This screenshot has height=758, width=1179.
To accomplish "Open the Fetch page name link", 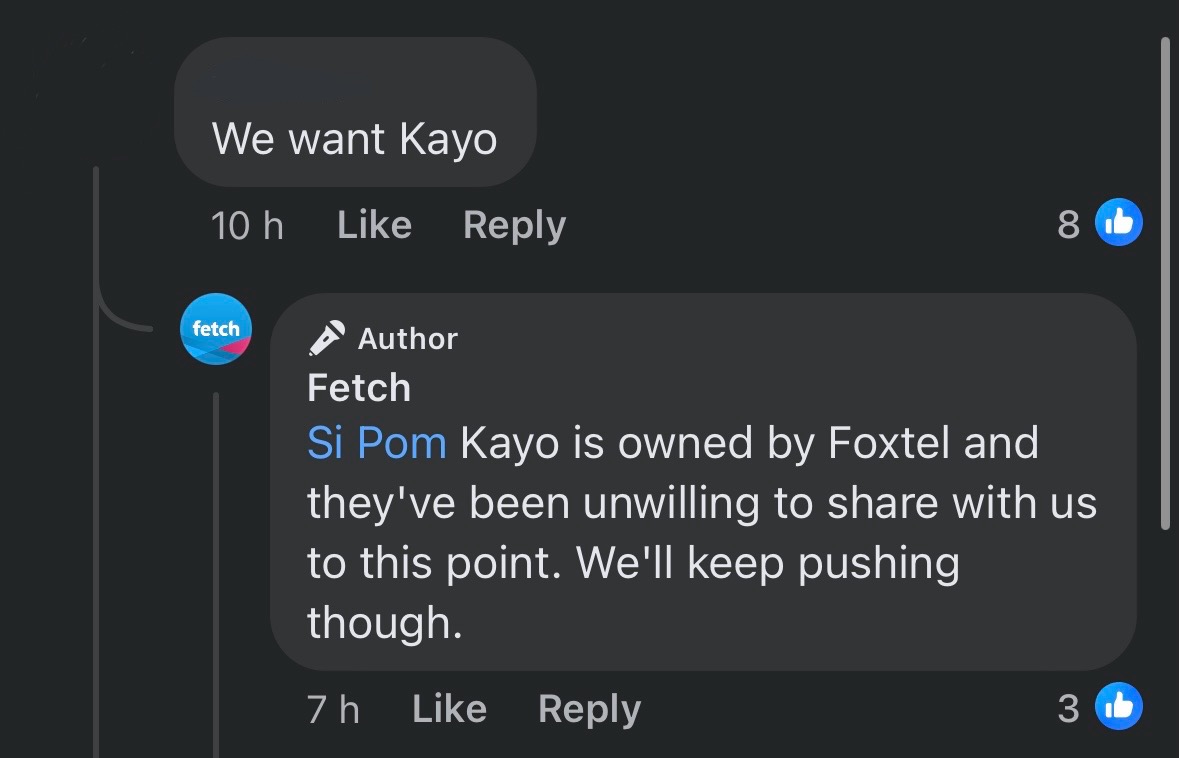I will pyautogui.click(x=359, y=387).
